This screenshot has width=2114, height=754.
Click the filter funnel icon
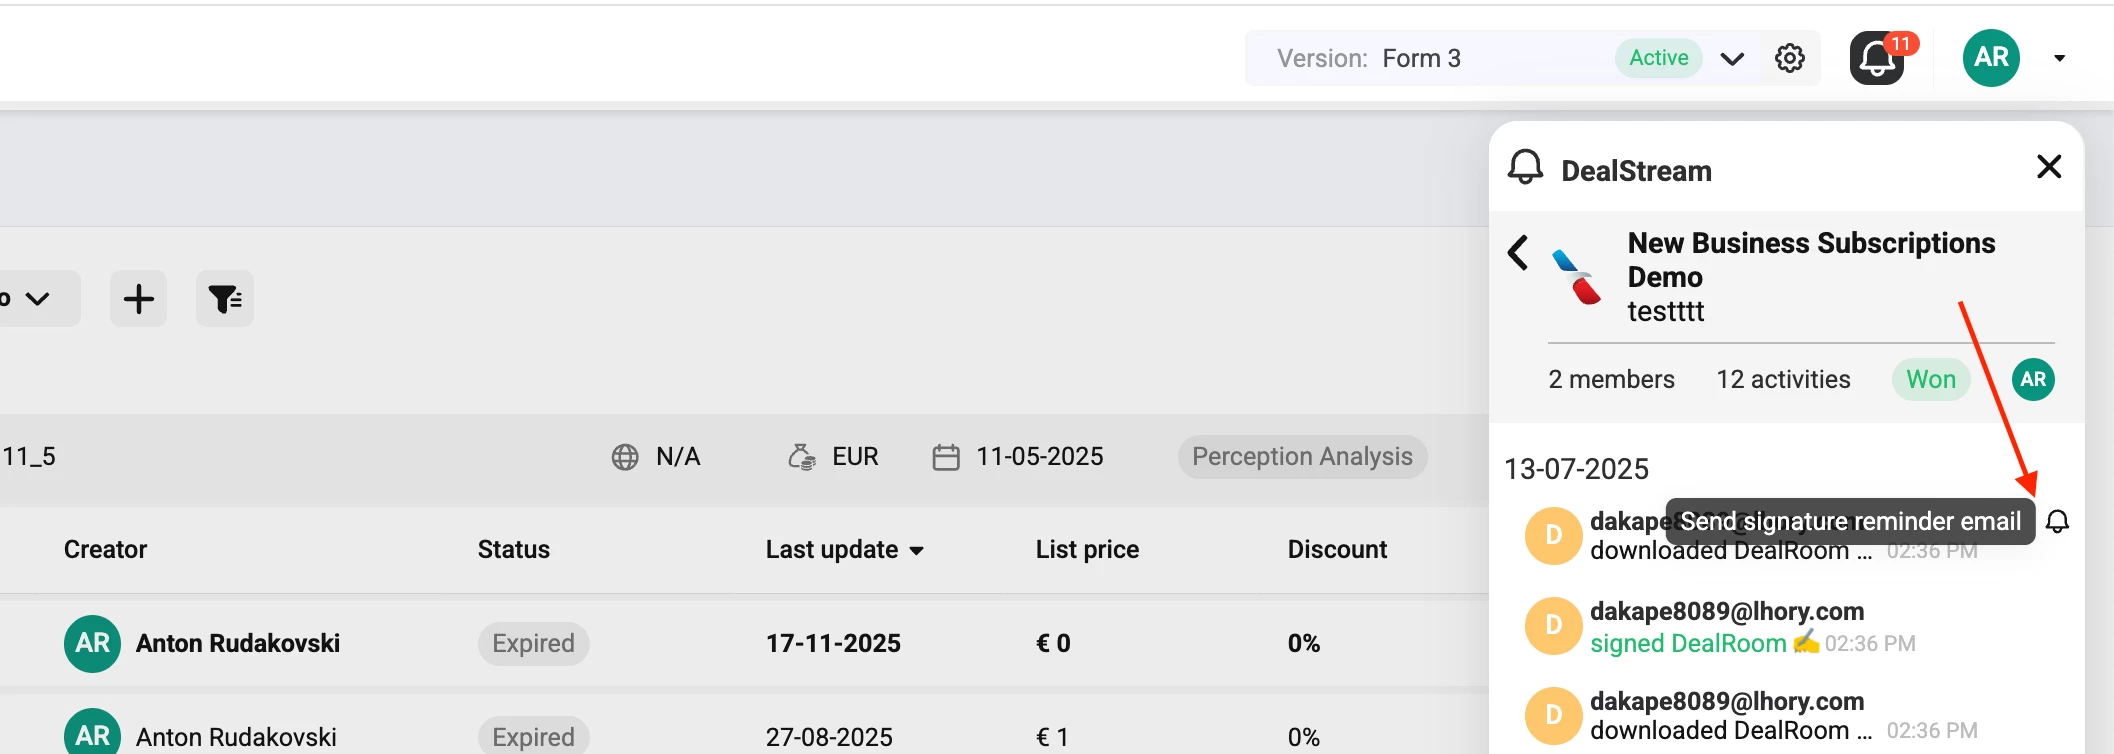[x=225, y=299]
